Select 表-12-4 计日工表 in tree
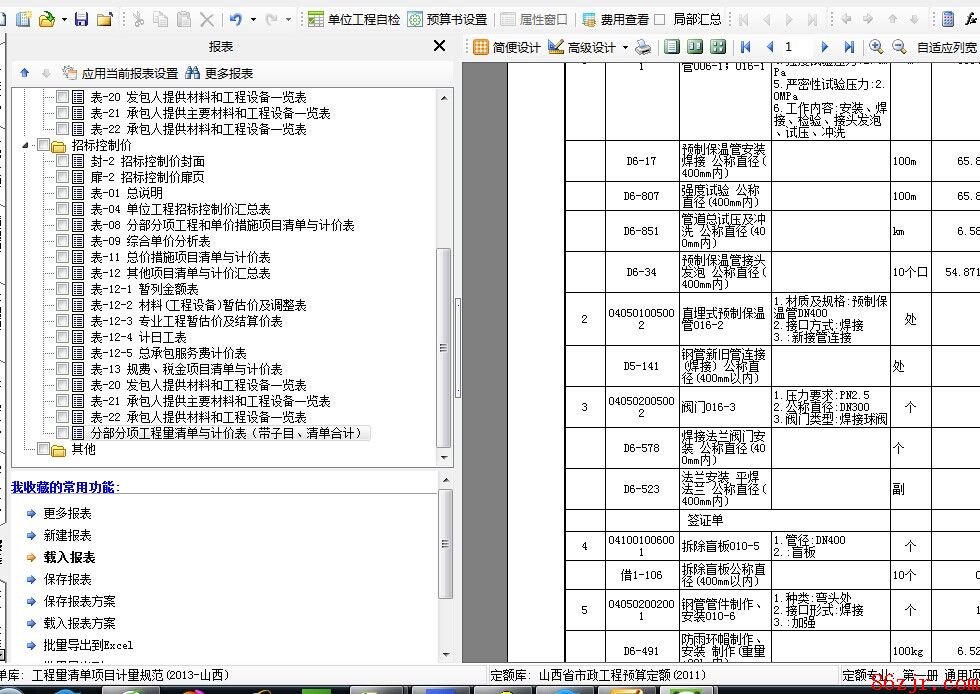The image size is (980, 694). click(x=138, y=337)
